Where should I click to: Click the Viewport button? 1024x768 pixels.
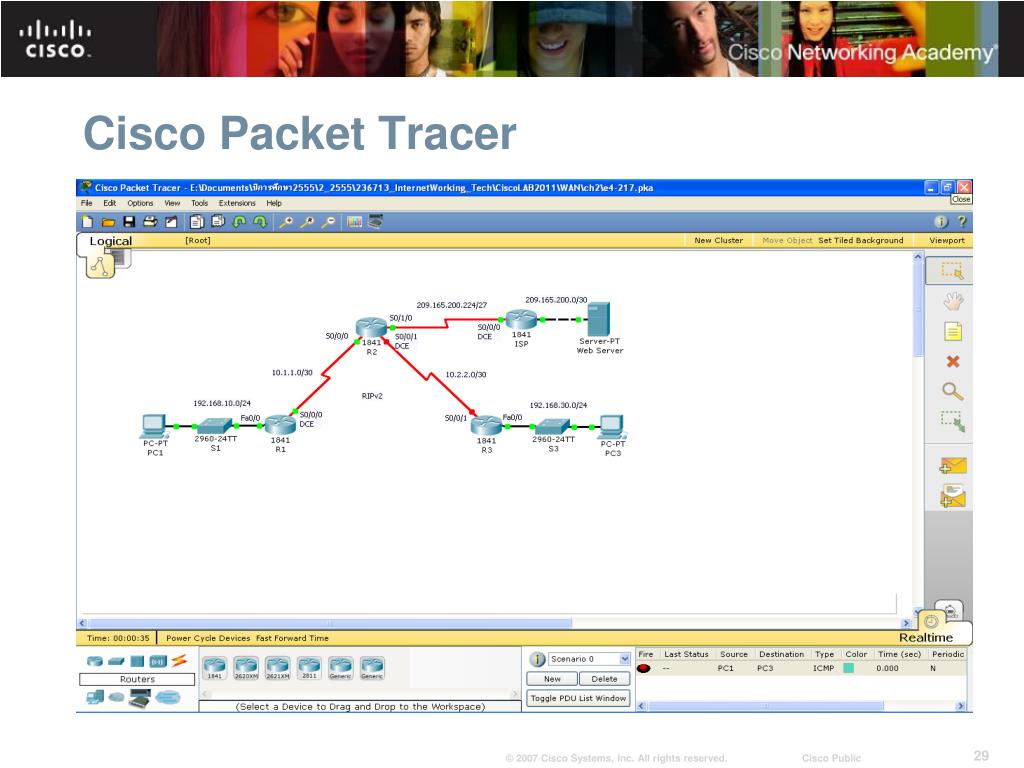(947, 240)
